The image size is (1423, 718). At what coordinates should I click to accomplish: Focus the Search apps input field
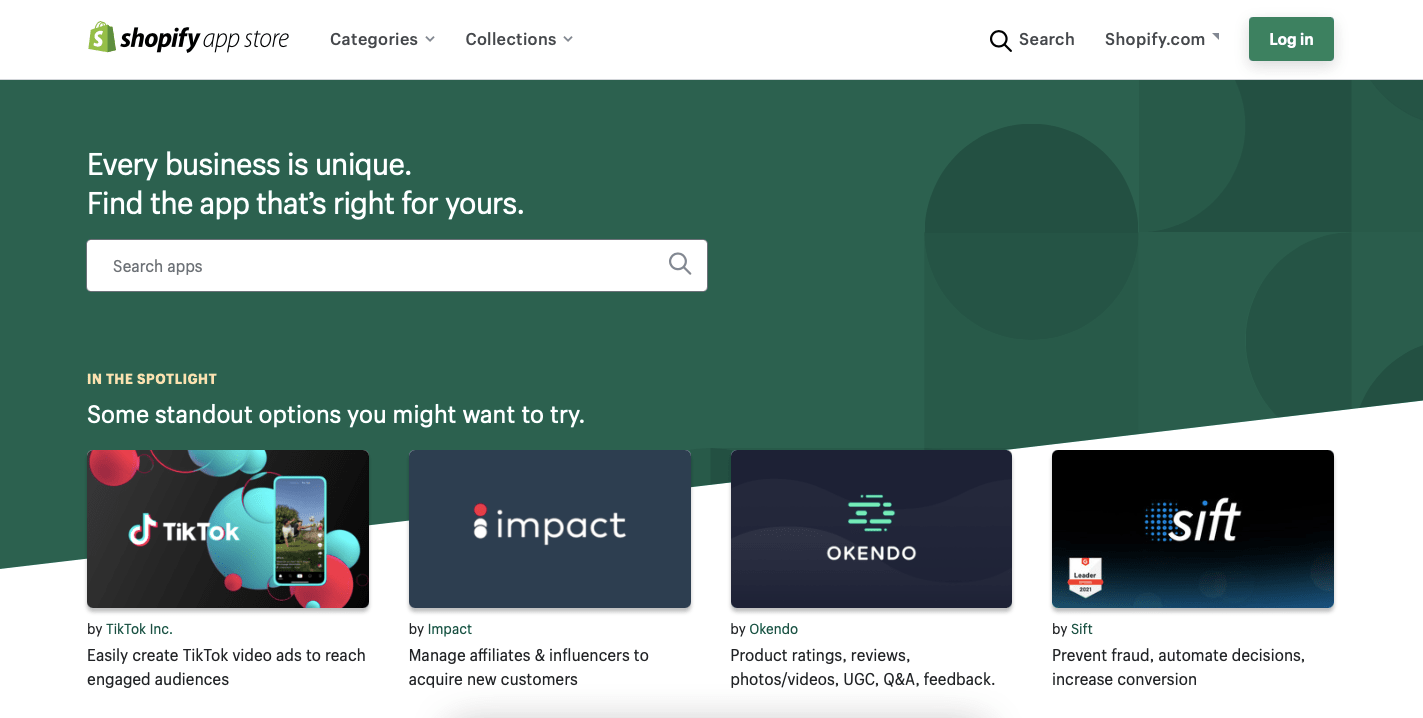click(397, 265)
